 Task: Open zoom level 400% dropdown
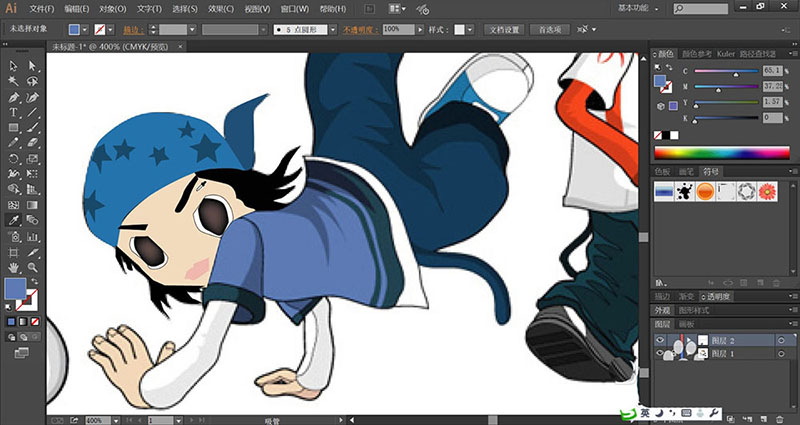tap(116, 420)
